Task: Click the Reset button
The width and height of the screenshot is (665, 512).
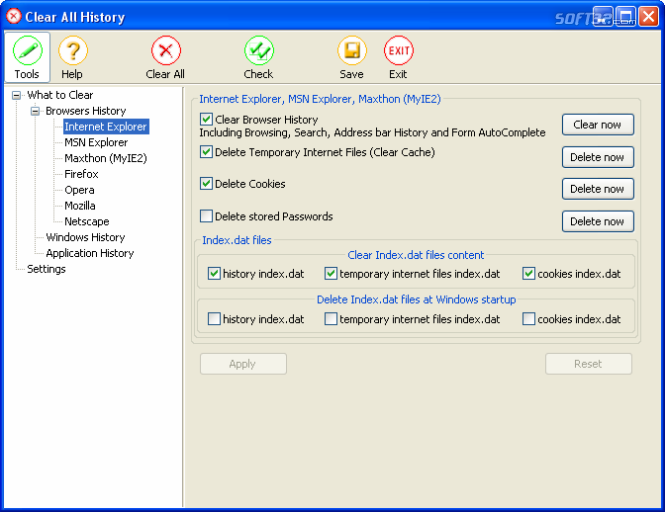Action: point(588,364)
